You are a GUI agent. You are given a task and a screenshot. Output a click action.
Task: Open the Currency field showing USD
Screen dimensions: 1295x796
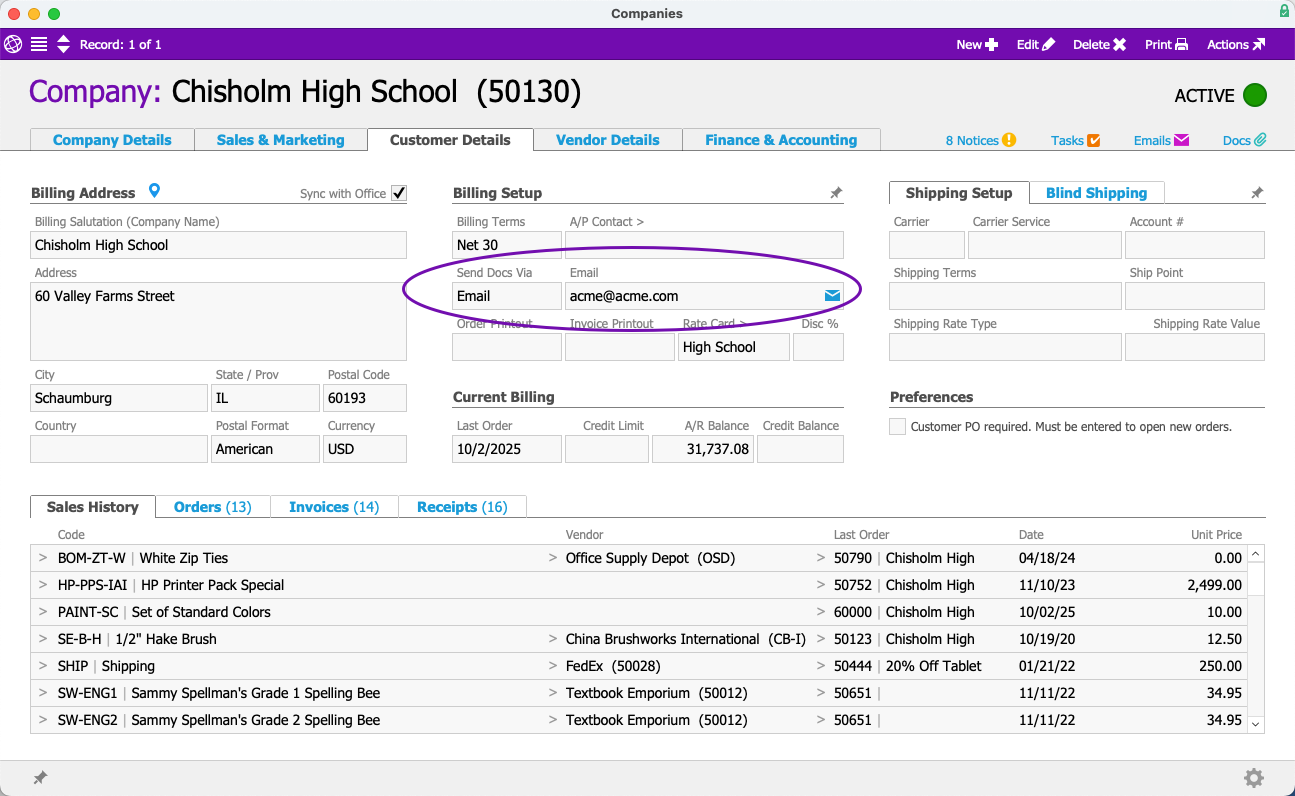click(365, 449)
